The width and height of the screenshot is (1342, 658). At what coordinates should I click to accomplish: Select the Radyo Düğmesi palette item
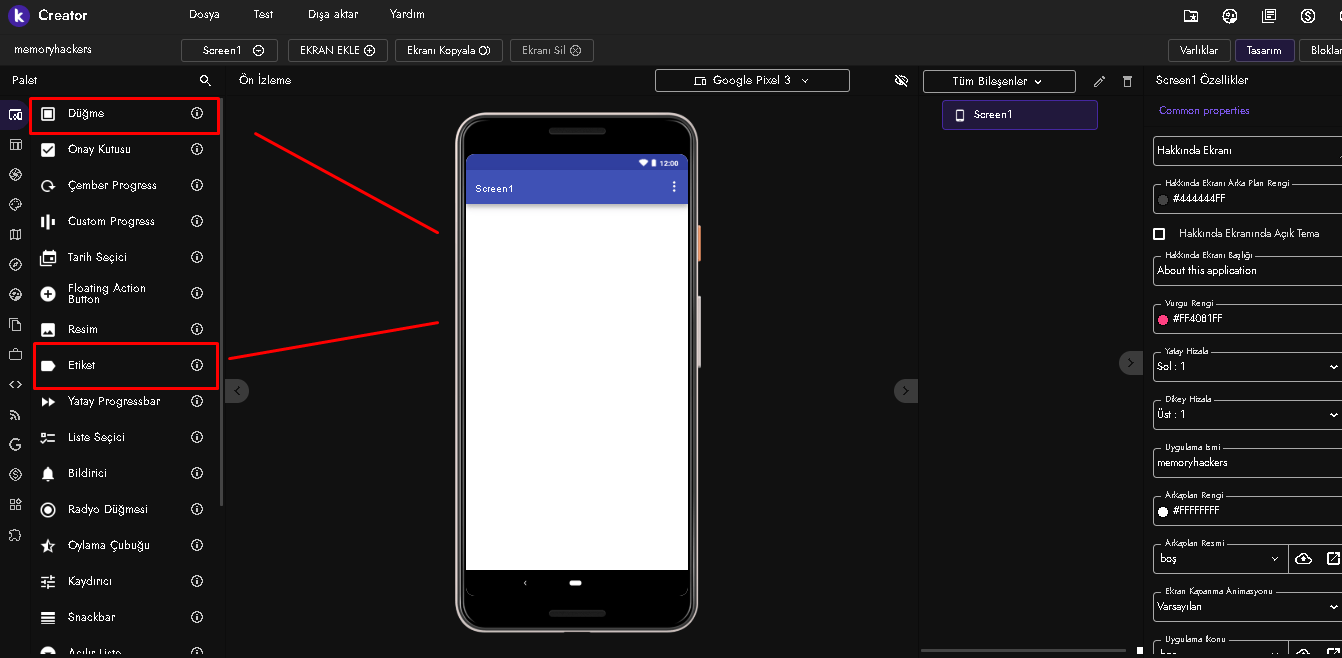(x=124, y=509)
